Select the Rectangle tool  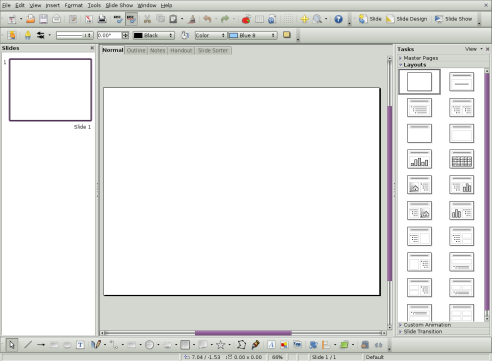coord(54,345)
